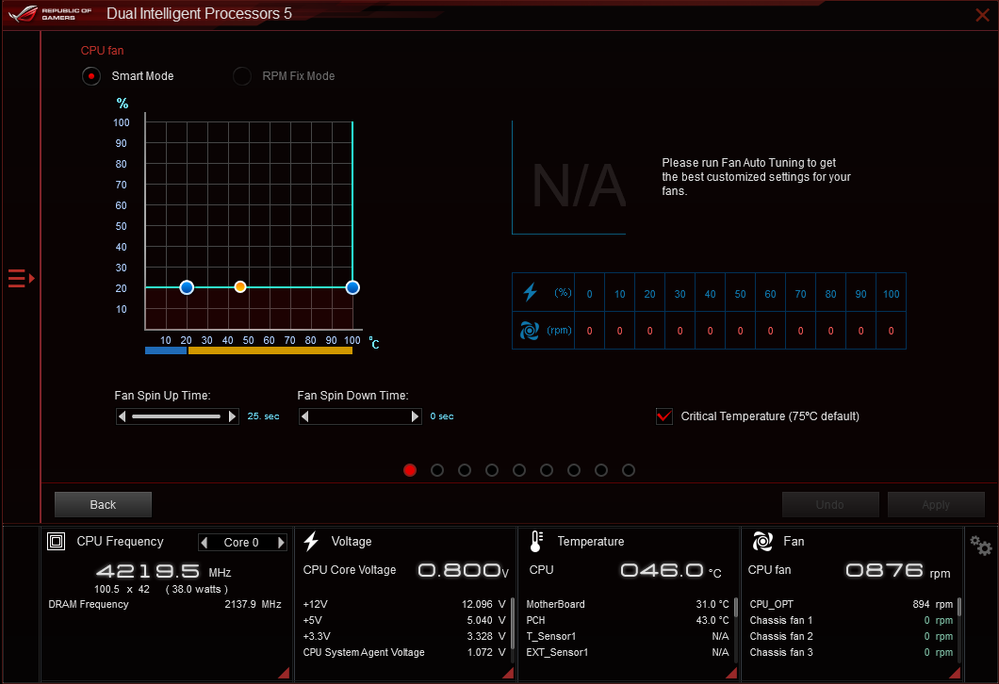The width and height of the screenshot is (999, 684).
Task: Click the CPU Frequency chip icon
Action: (x=56, y=541)
